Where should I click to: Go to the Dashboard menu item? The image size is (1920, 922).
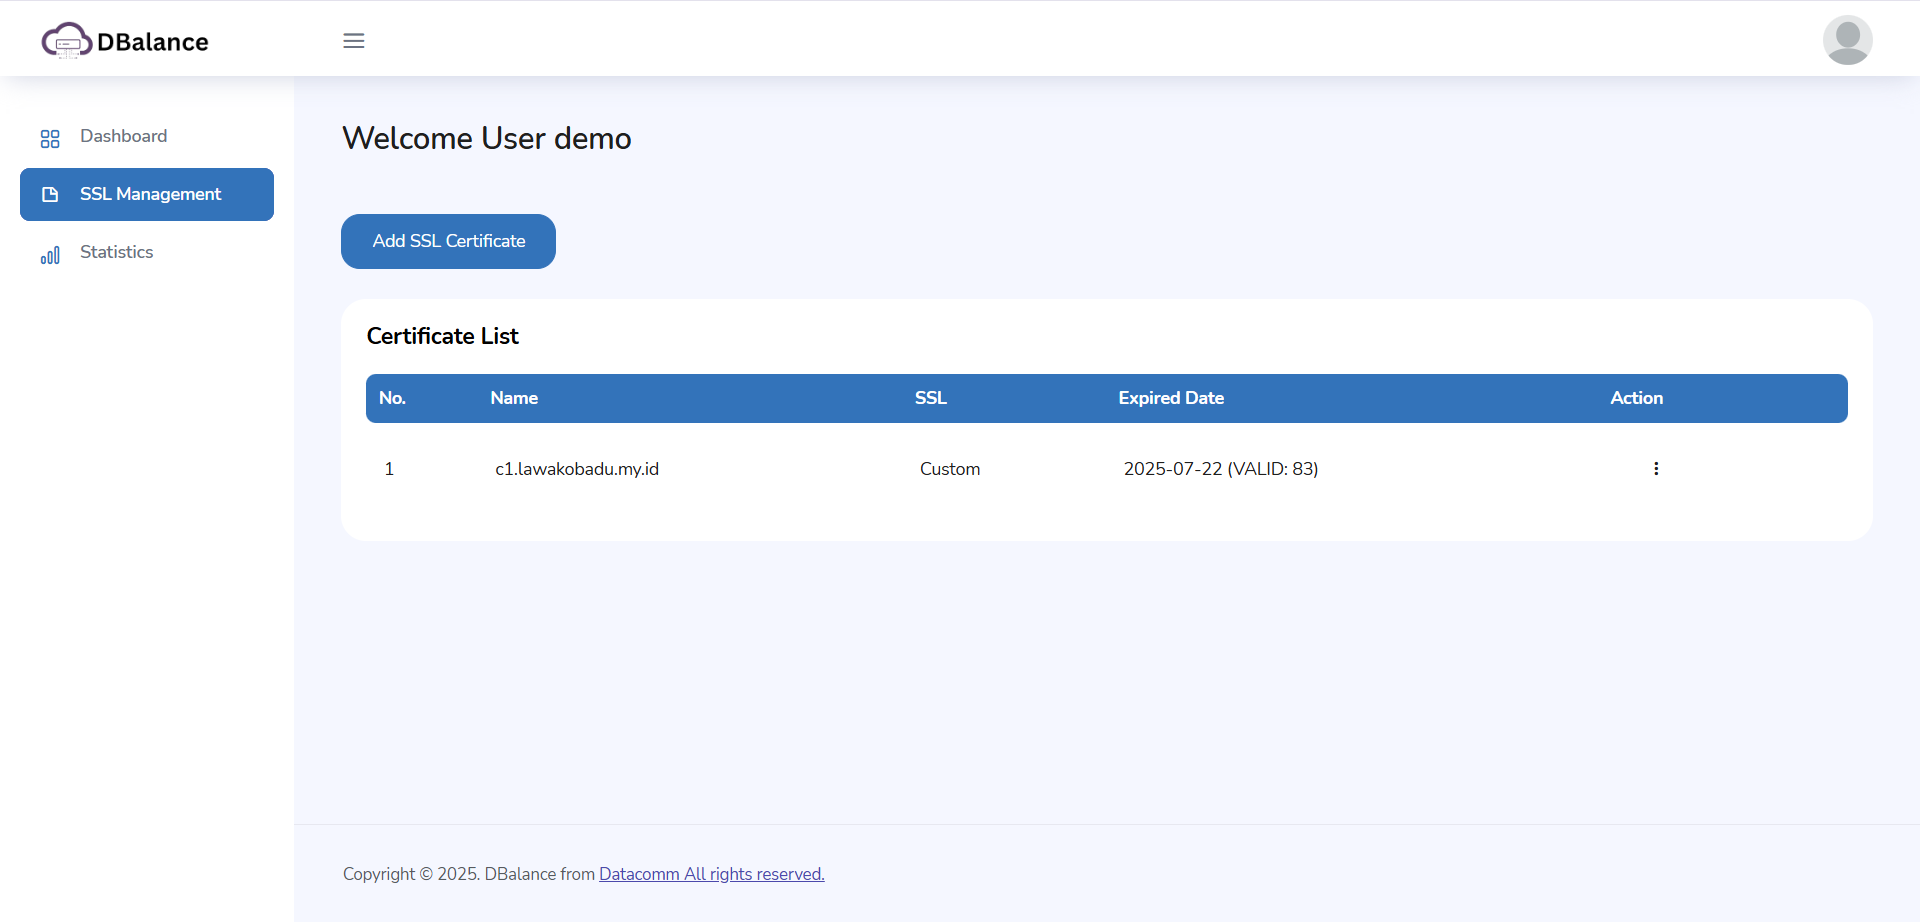[x=123, y=136]
